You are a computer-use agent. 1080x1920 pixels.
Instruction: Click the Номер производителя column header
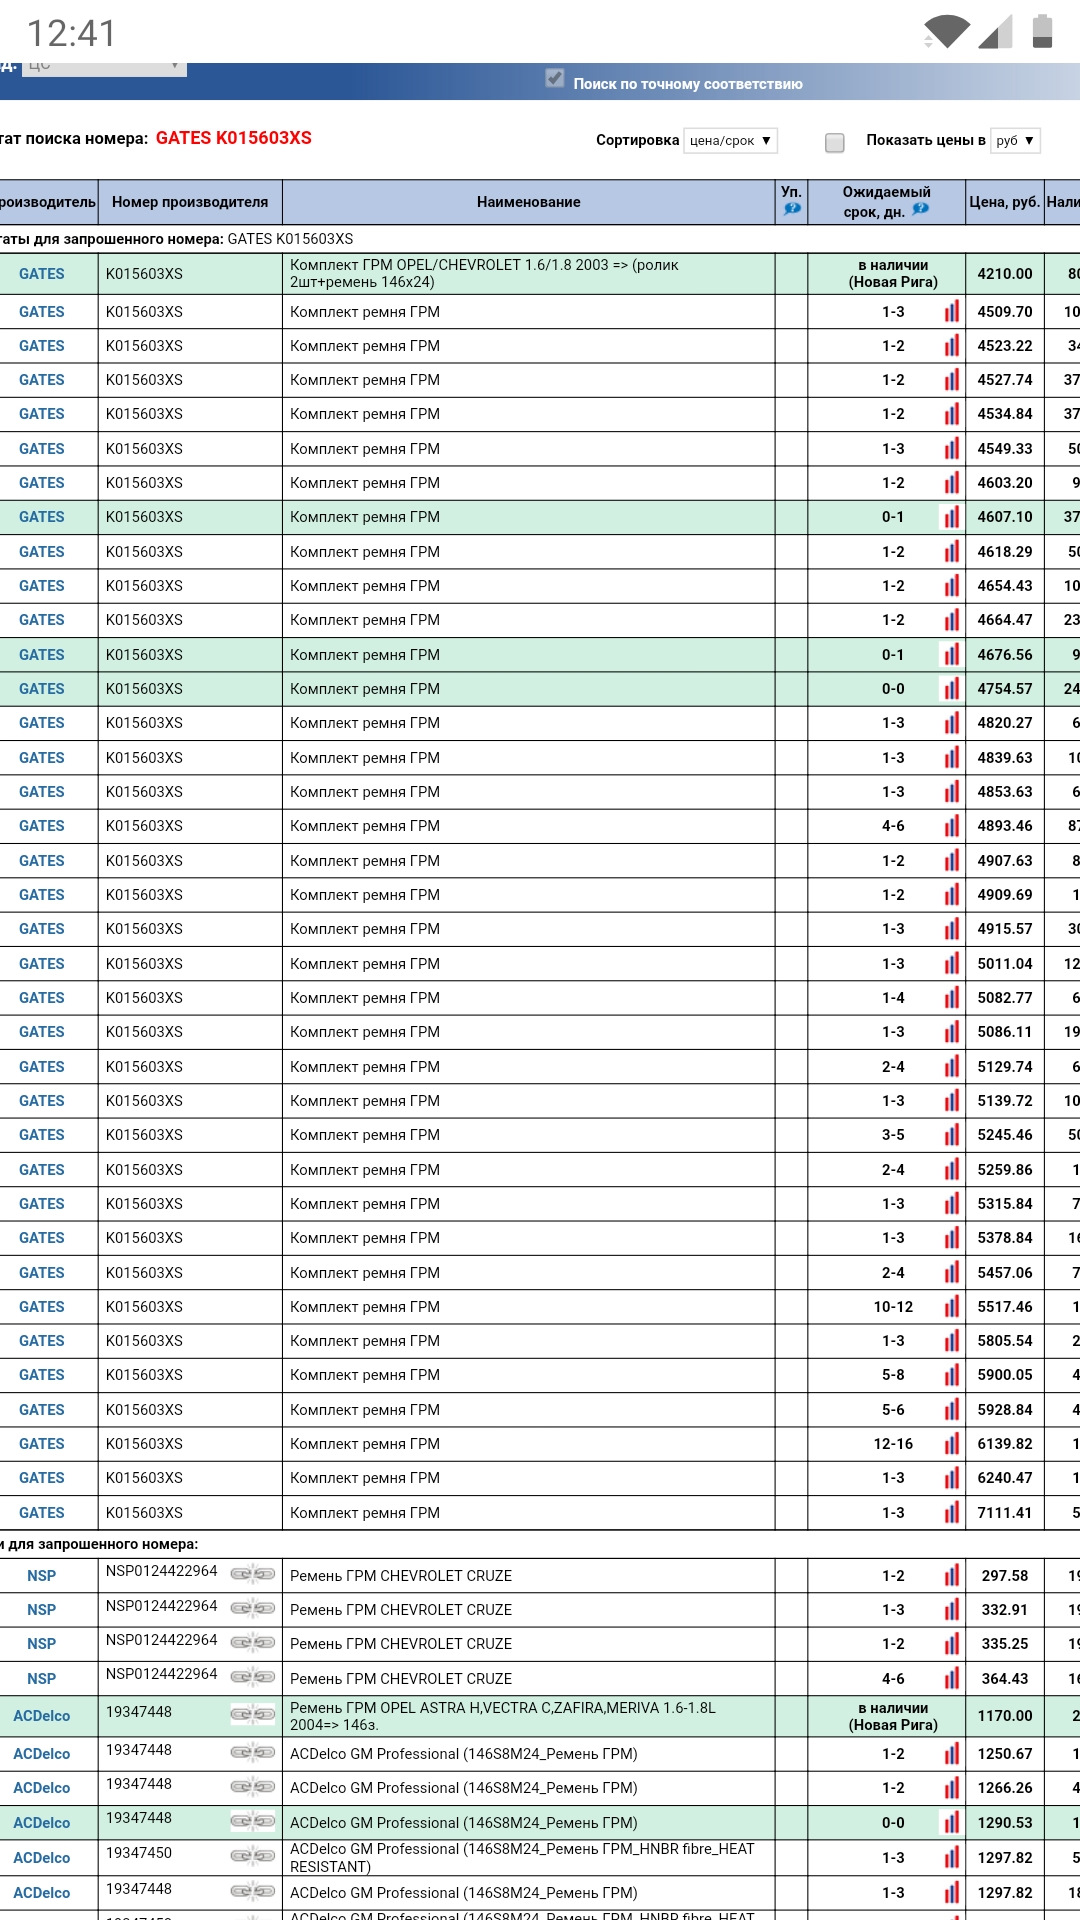[x=190, y=202]
